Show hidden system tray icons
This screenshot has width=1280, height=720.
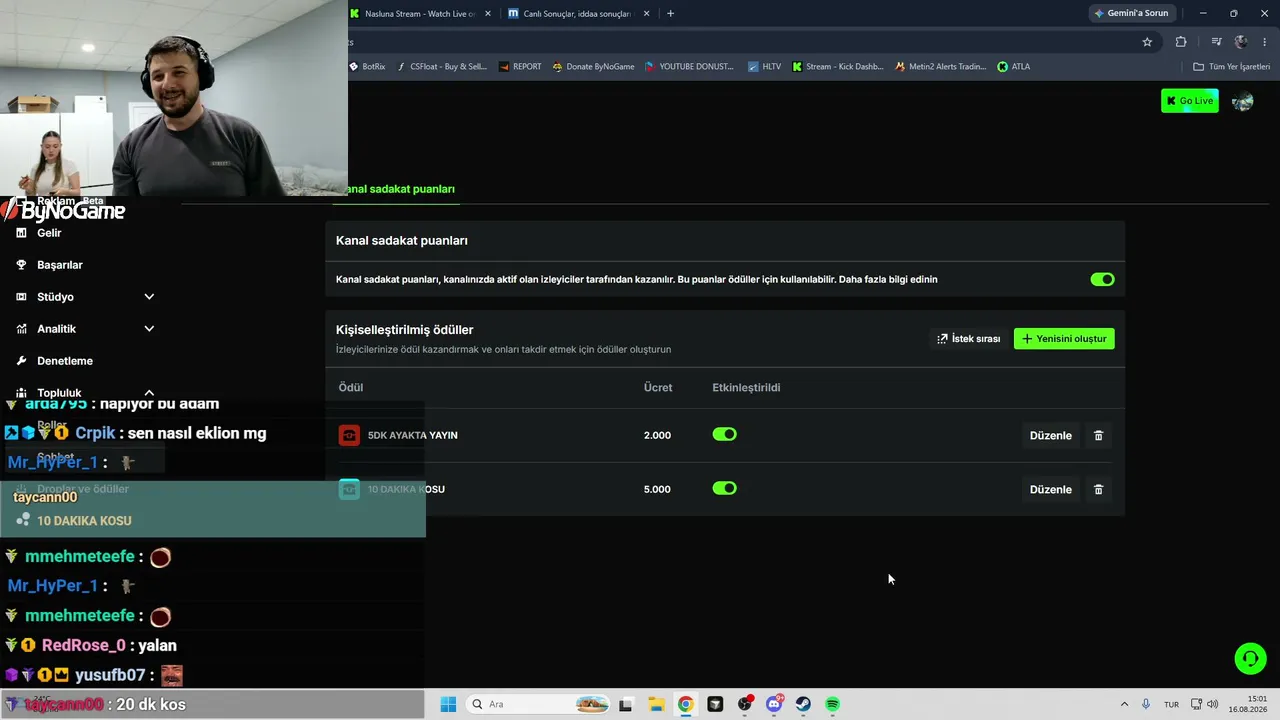tap(1124, 704)
